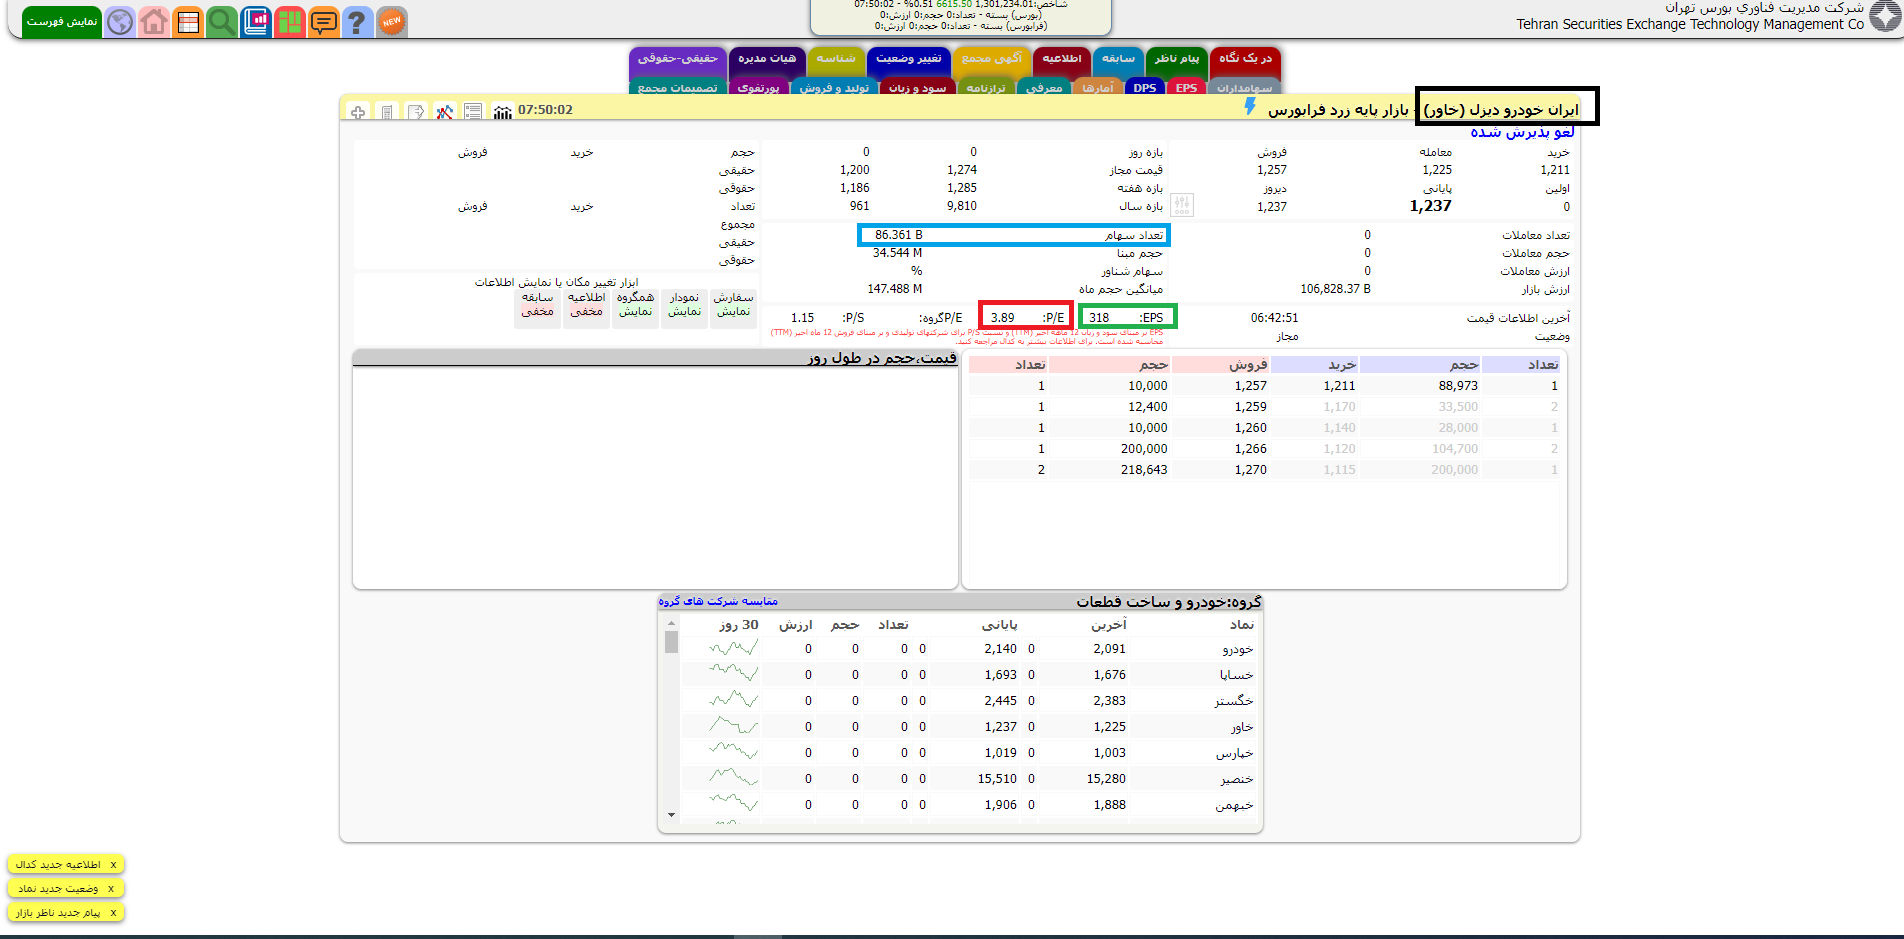Image resolution: width=1904 pixels, height=939 pixels.
Task: Click the orange NEW badge icon
Action: 392,22
